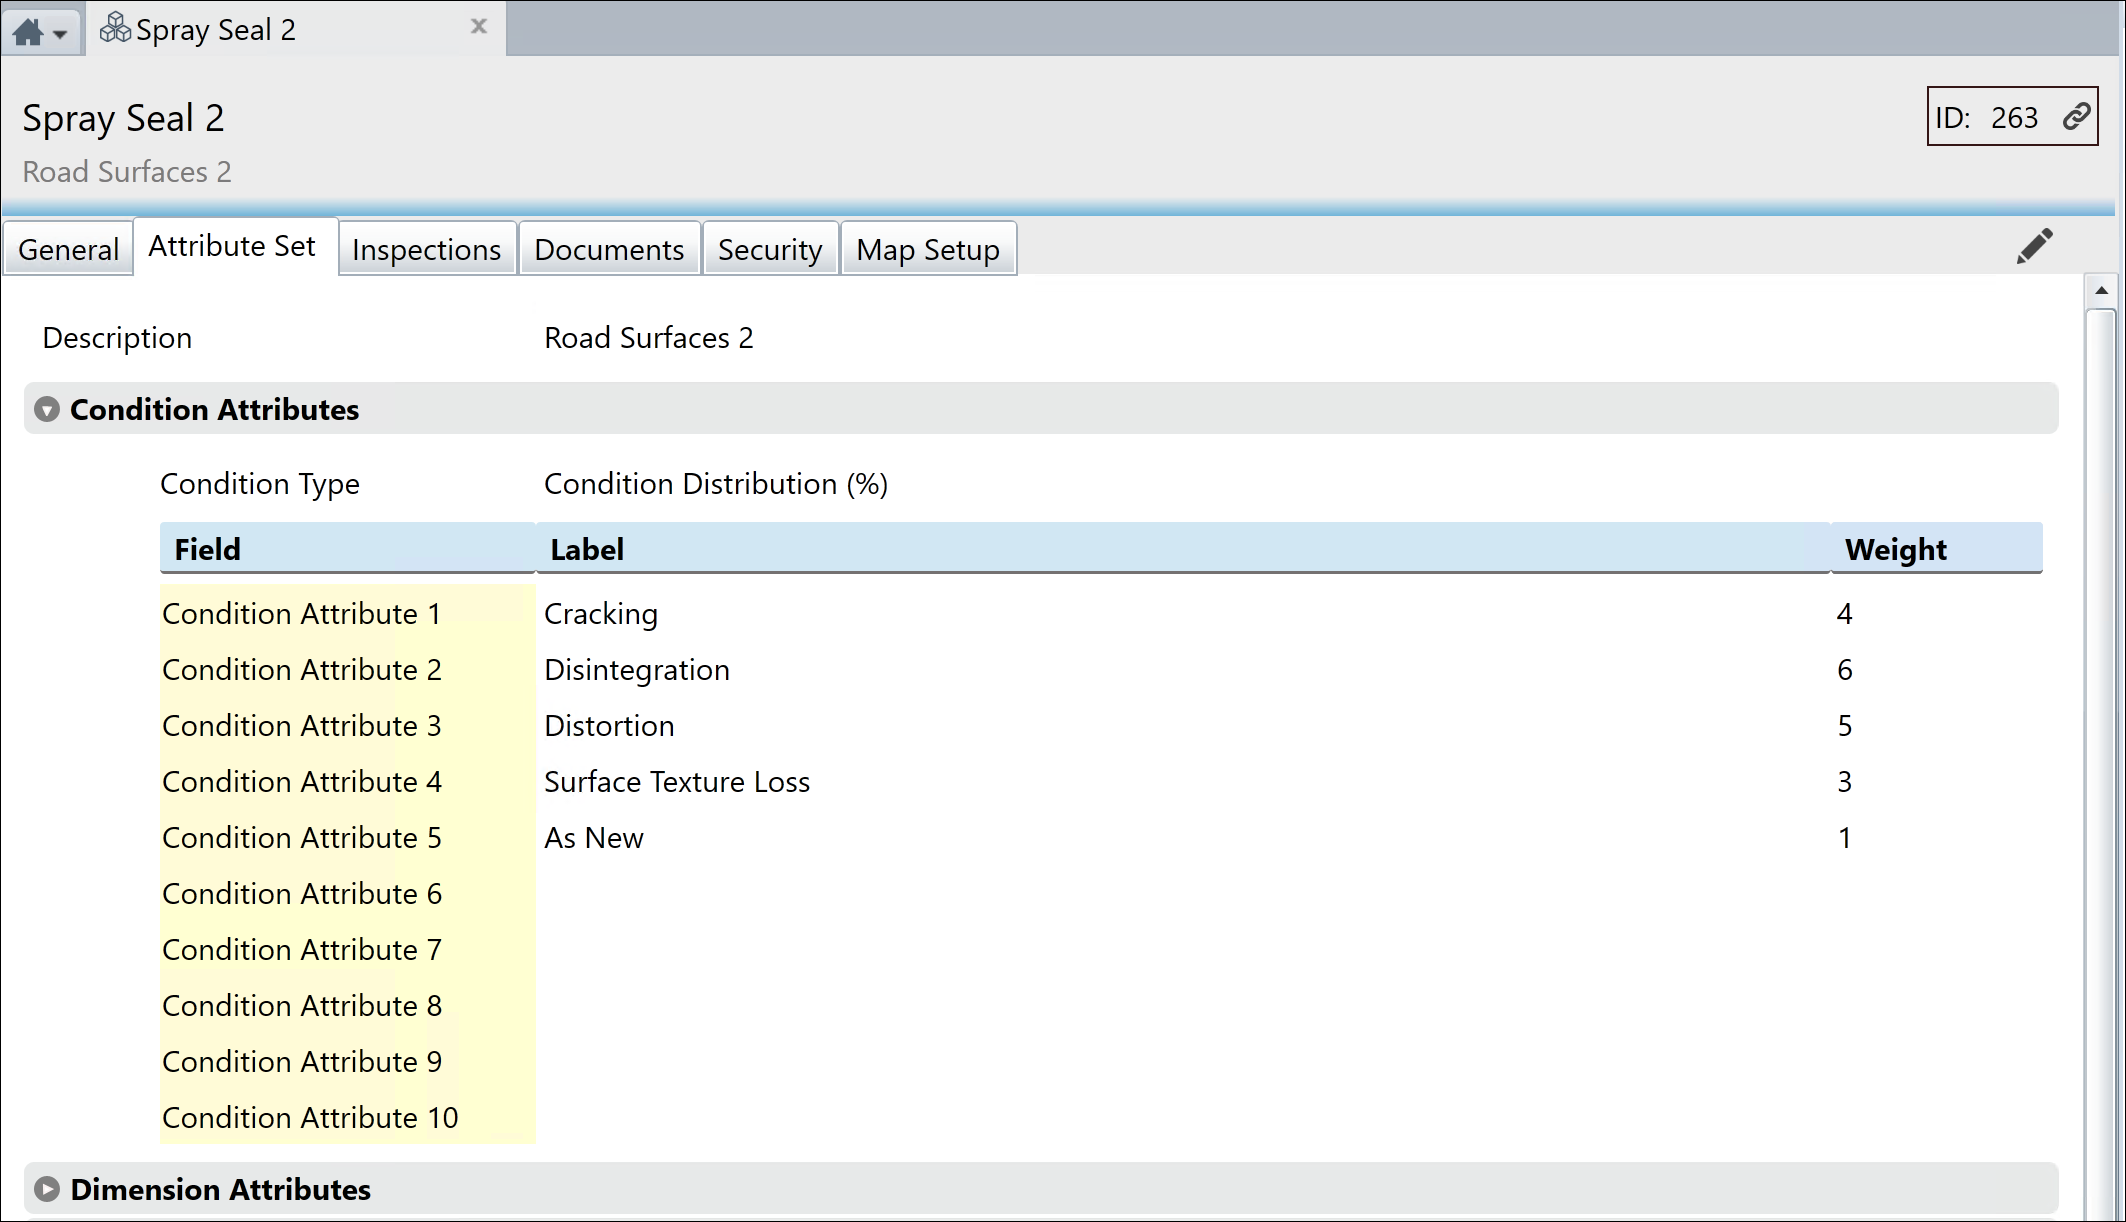Click the pencil edit icon
The image size is (2126, 1222).
[2035, 246]
